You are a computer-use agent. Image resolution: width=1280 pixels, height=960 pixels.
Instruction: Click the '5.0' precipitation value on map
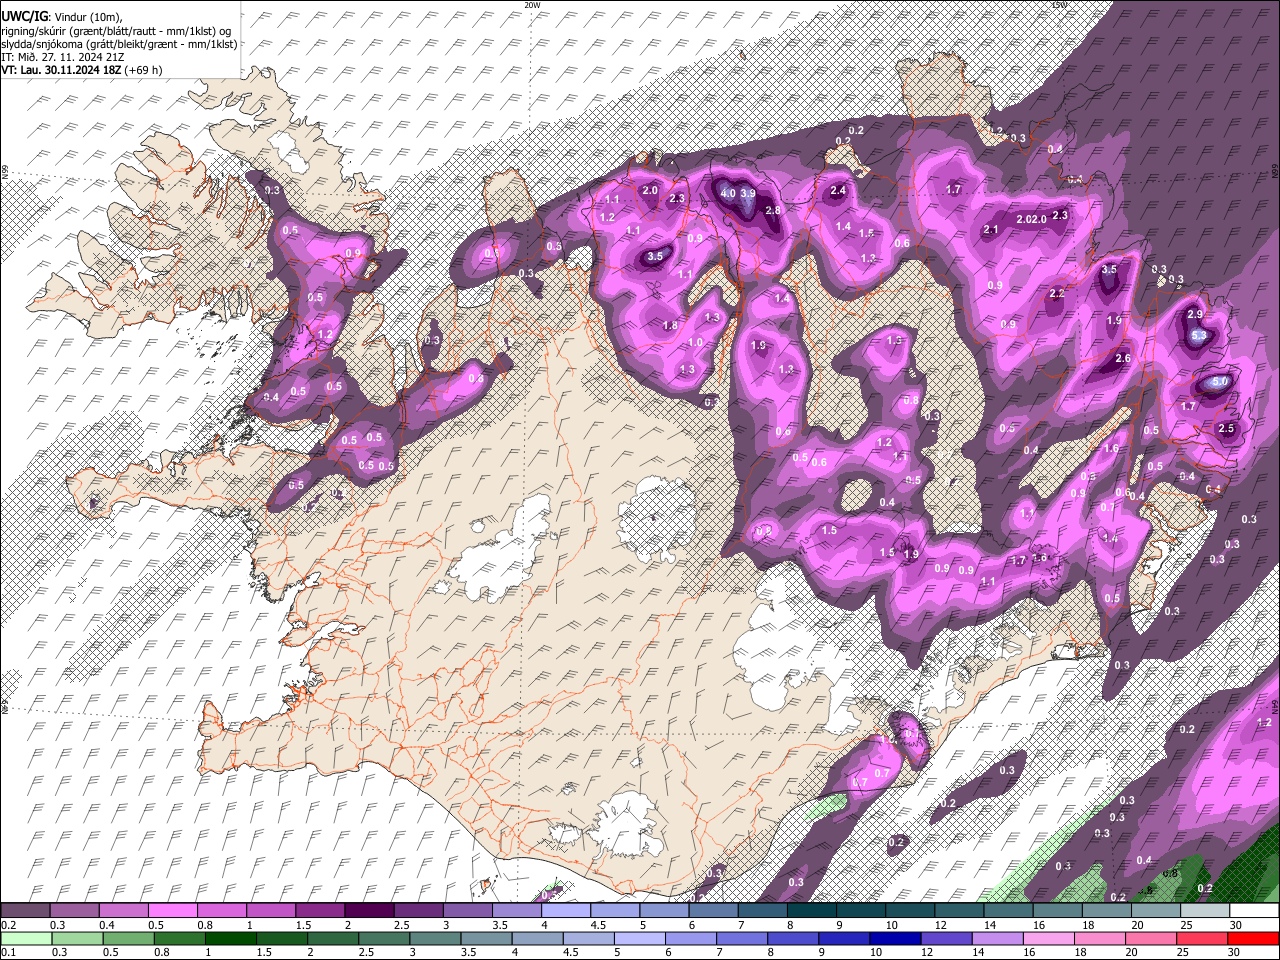coord(1219,382)
